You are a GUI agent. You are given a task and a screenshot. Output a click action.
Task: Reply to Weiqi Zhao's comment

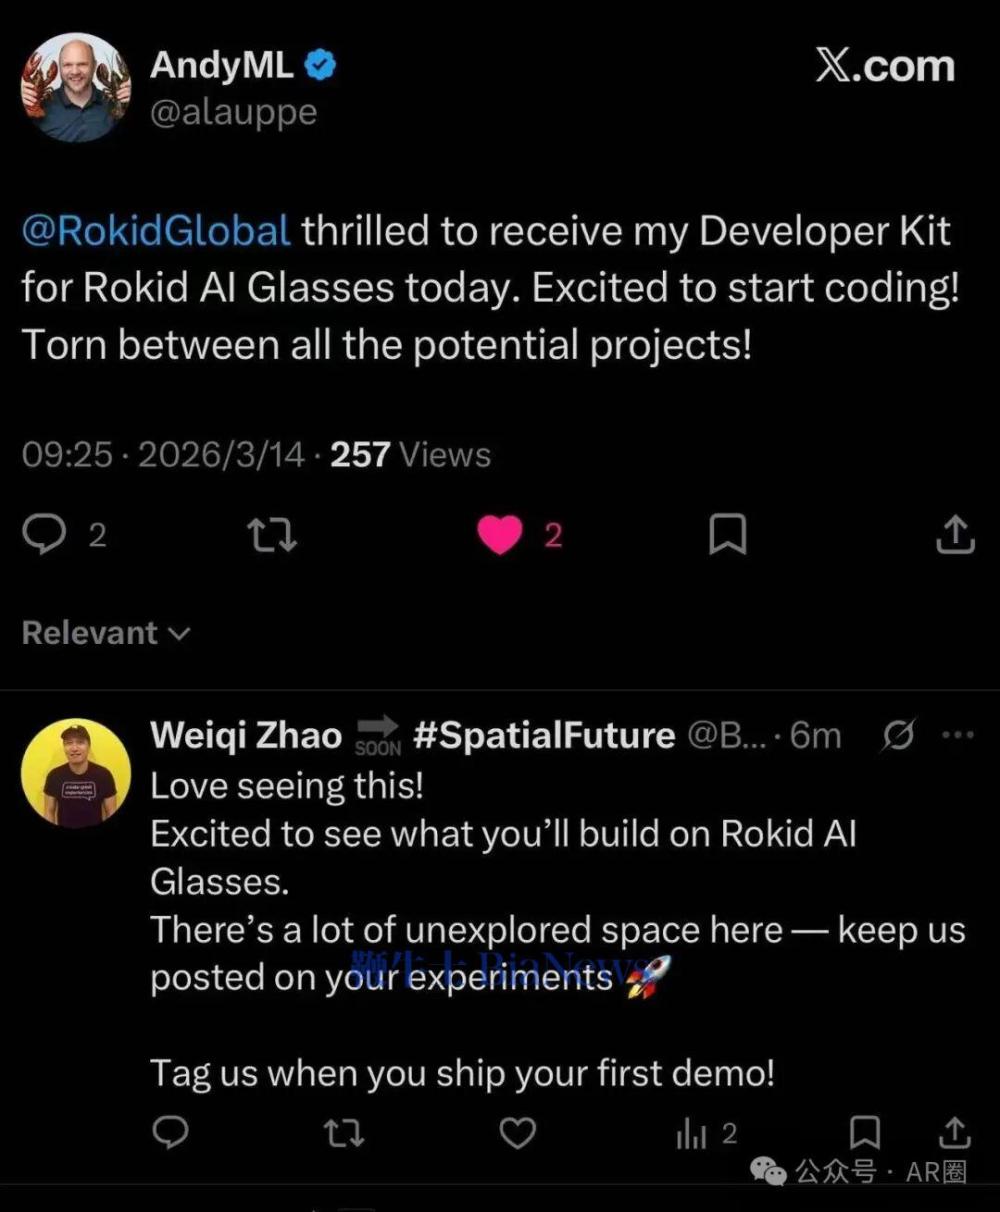171,1133
